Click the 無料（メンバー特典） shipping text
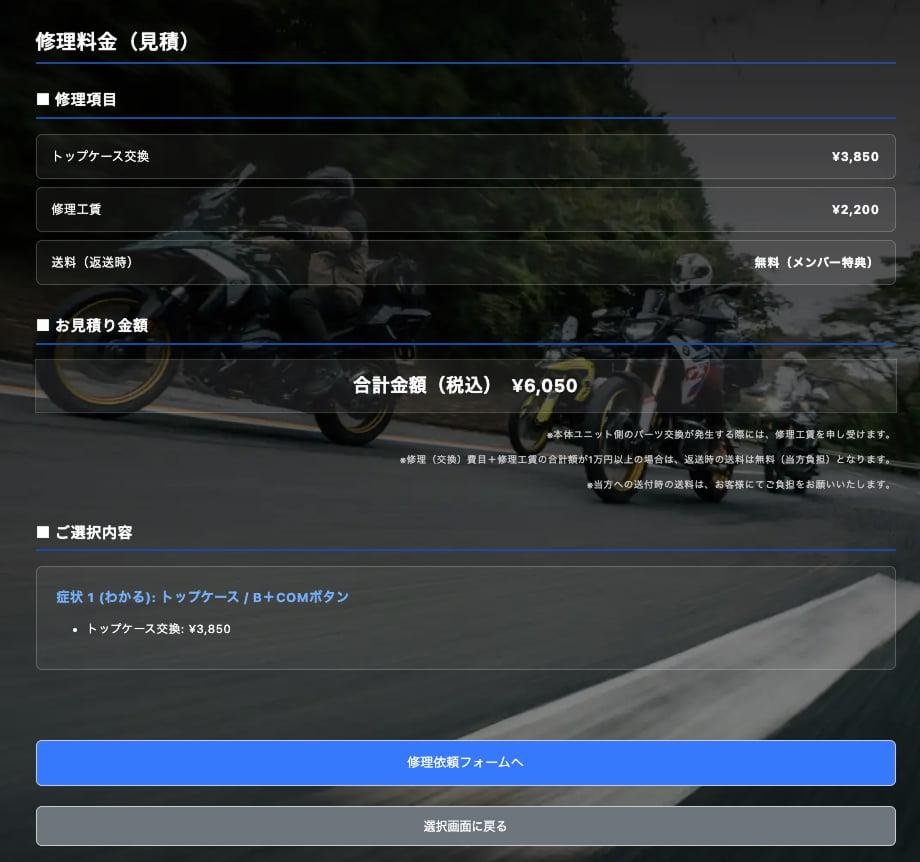920x862 pixels. coord(816,262)
